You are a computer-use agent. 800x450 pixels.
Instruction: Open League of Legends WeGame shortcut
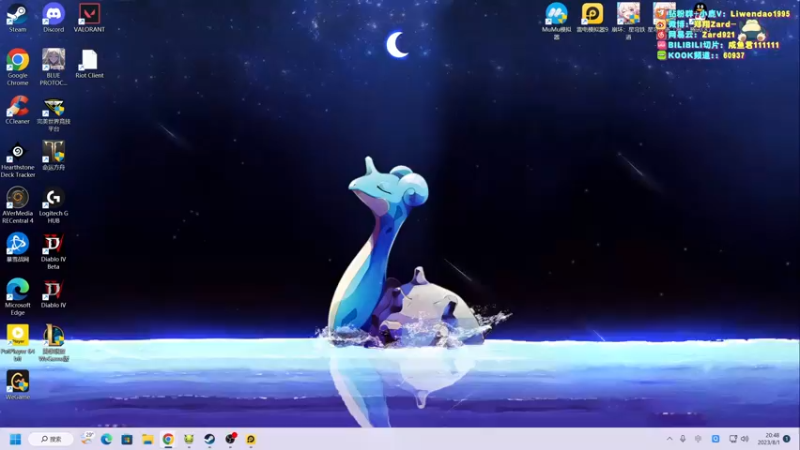[54, 343]
